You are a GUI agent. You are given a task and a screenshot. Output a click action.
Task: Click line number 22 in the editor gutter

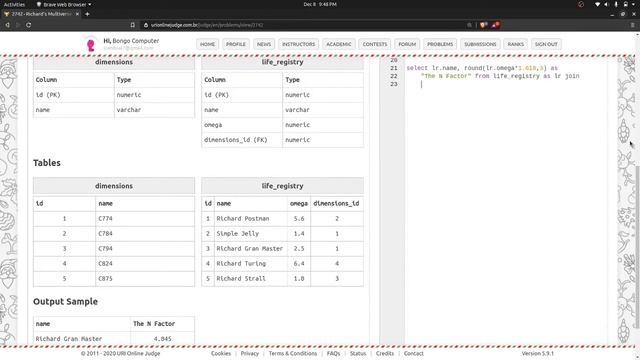coord(393,76)
